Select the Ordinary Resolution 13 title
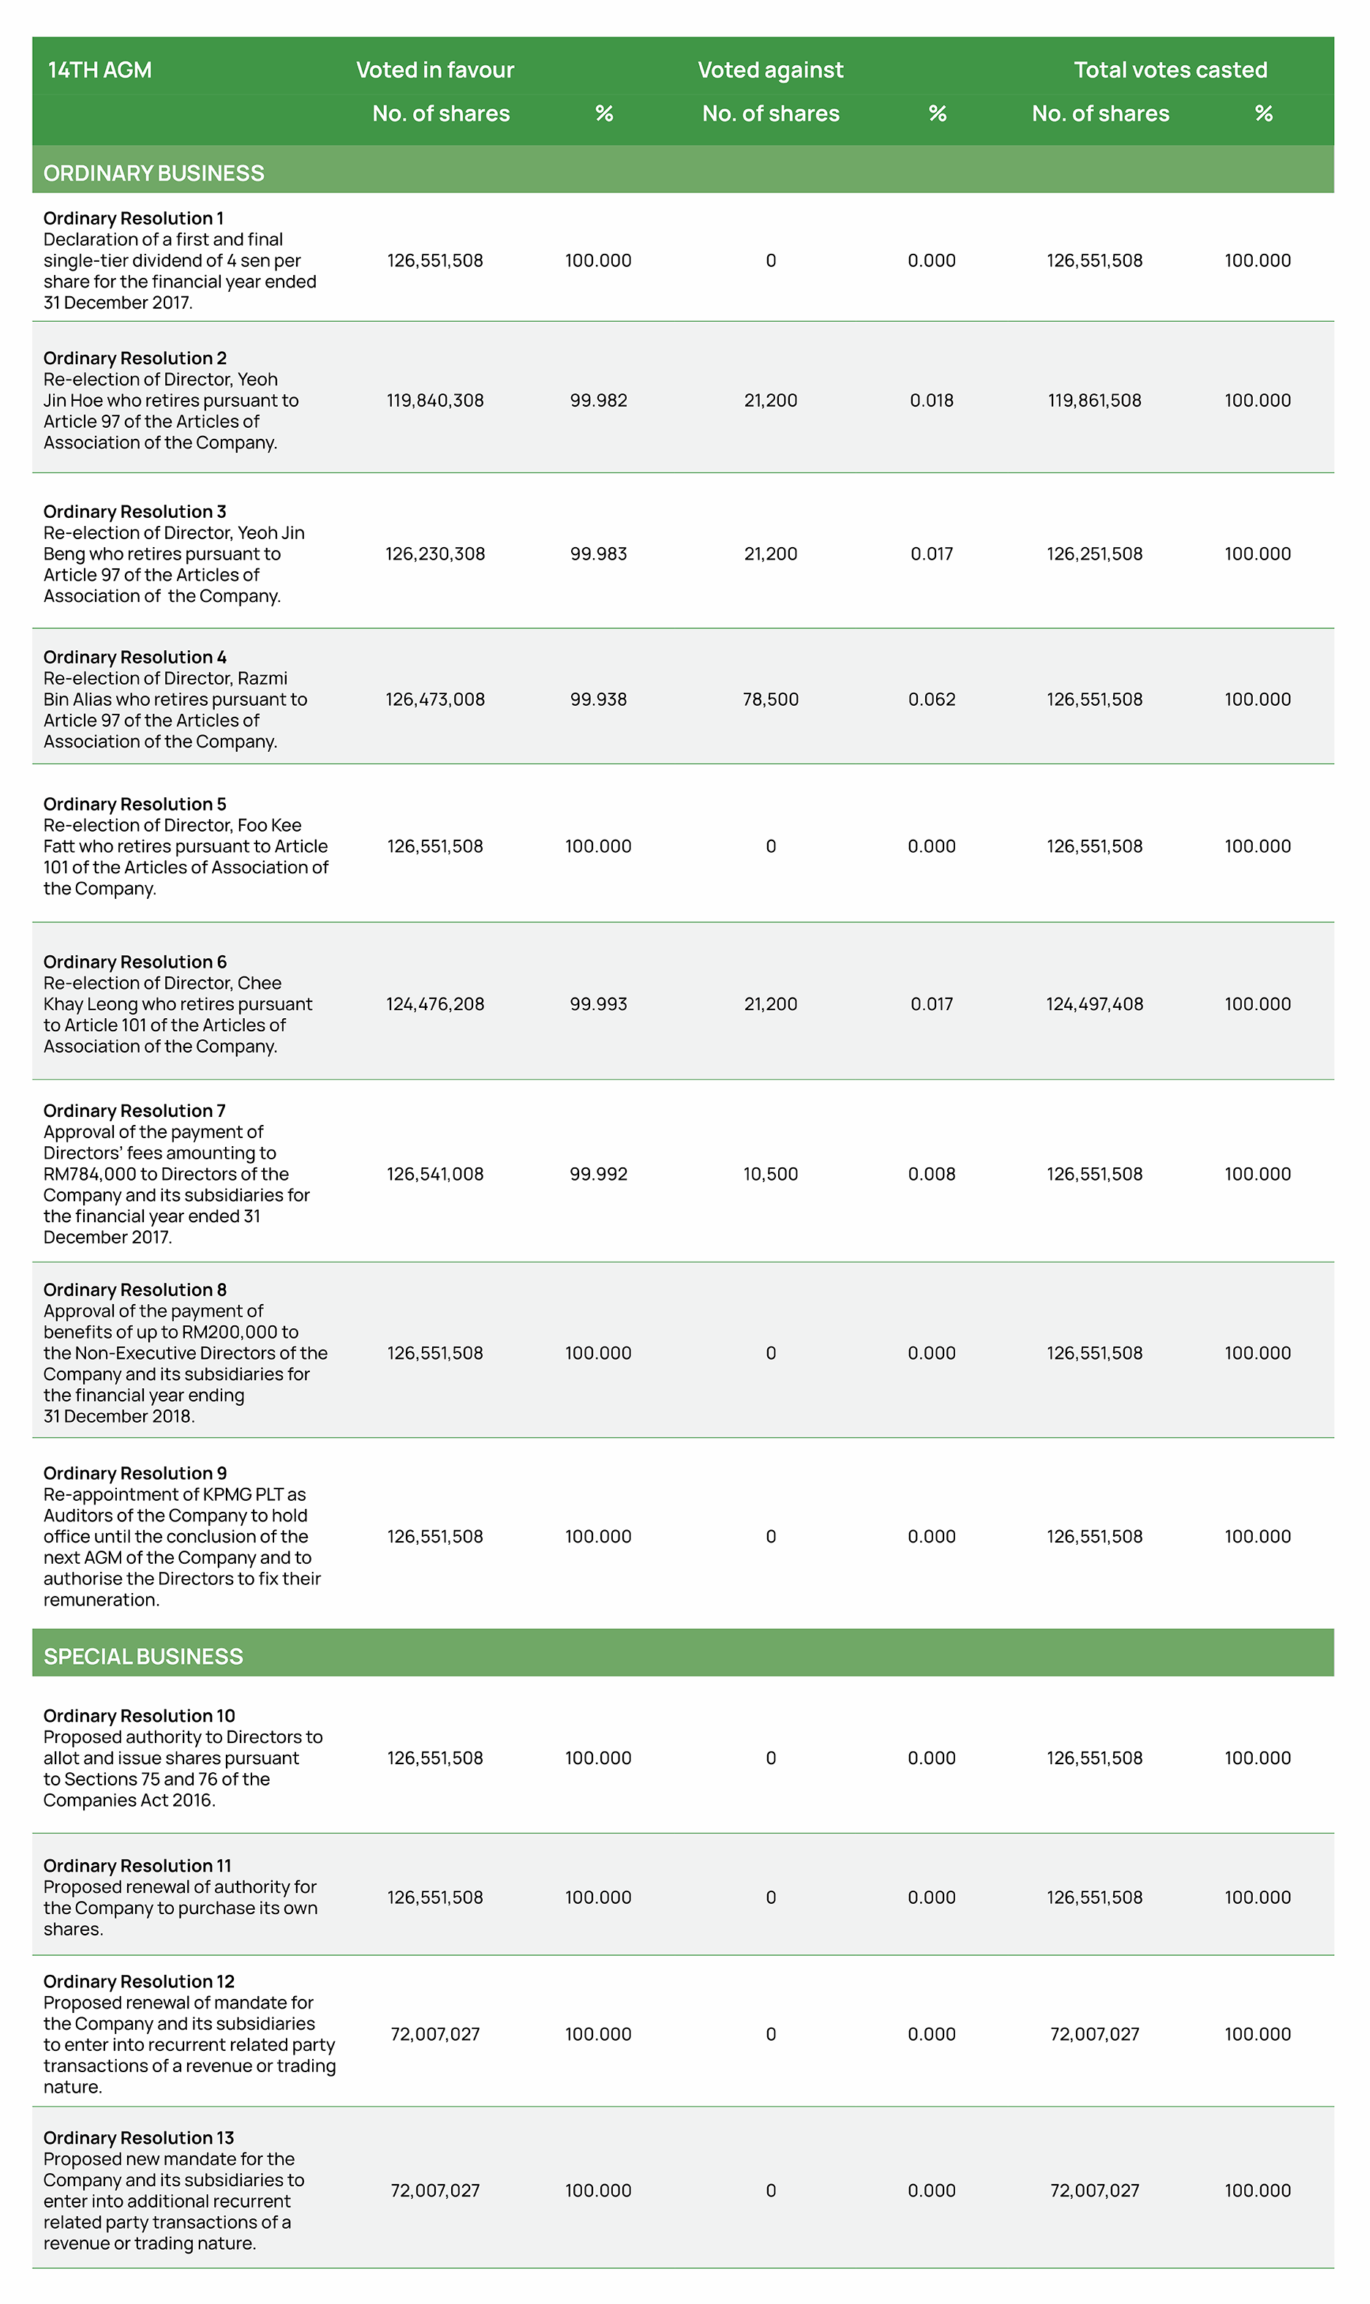 tap(139, 2138)
